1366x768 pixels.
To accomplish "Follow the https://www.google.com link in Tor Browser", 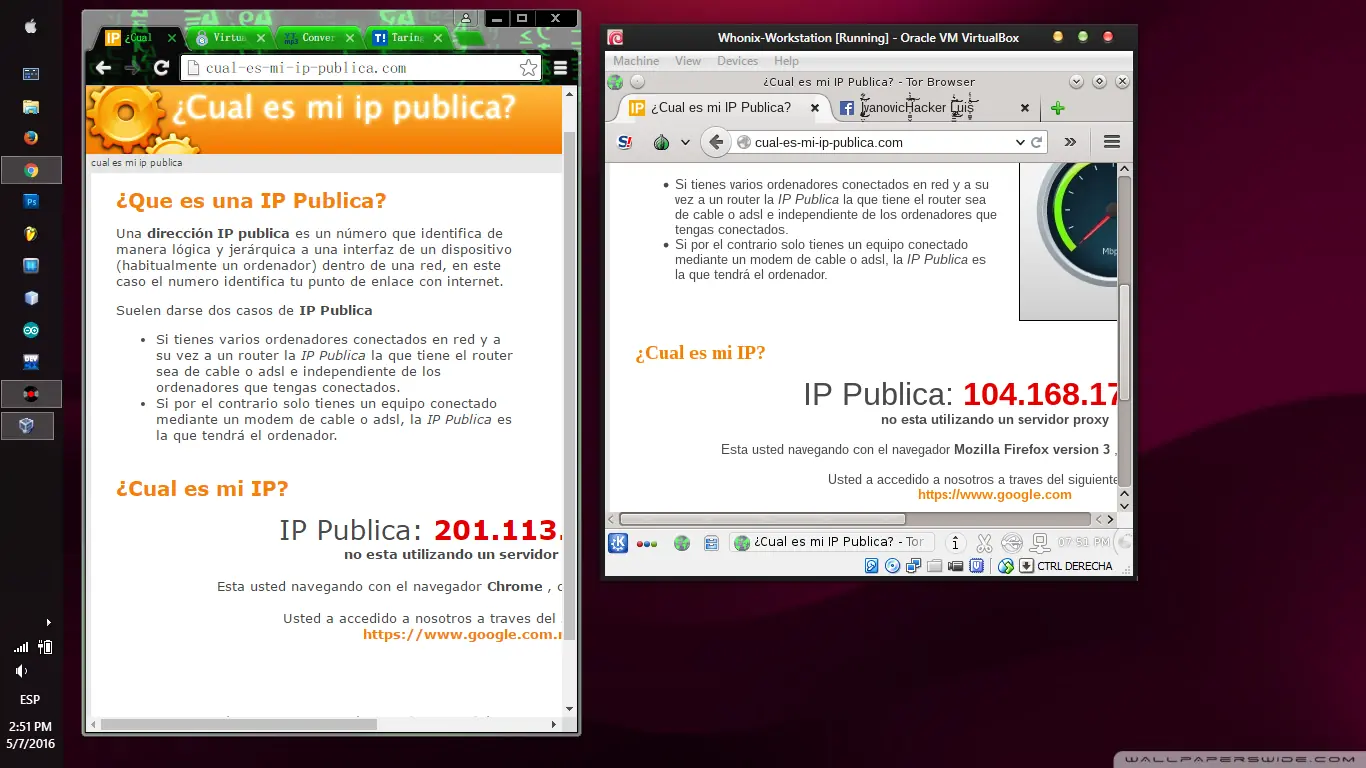I will pos(995,494).
